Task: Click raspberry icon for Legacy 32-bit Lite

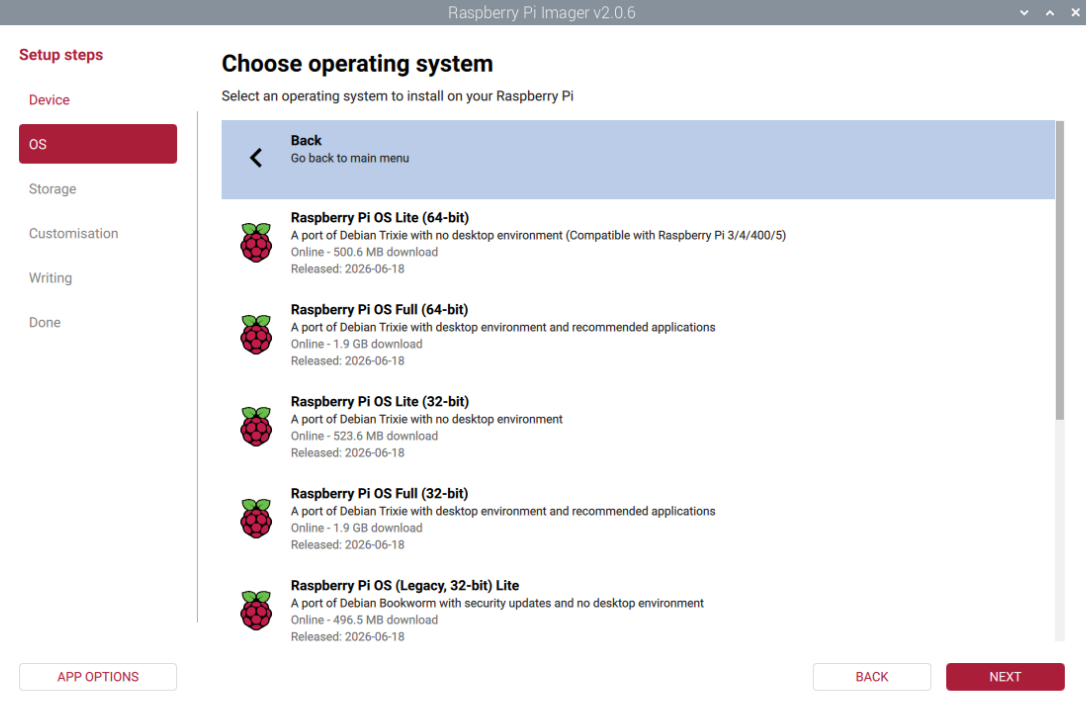Action: [256, 610]
